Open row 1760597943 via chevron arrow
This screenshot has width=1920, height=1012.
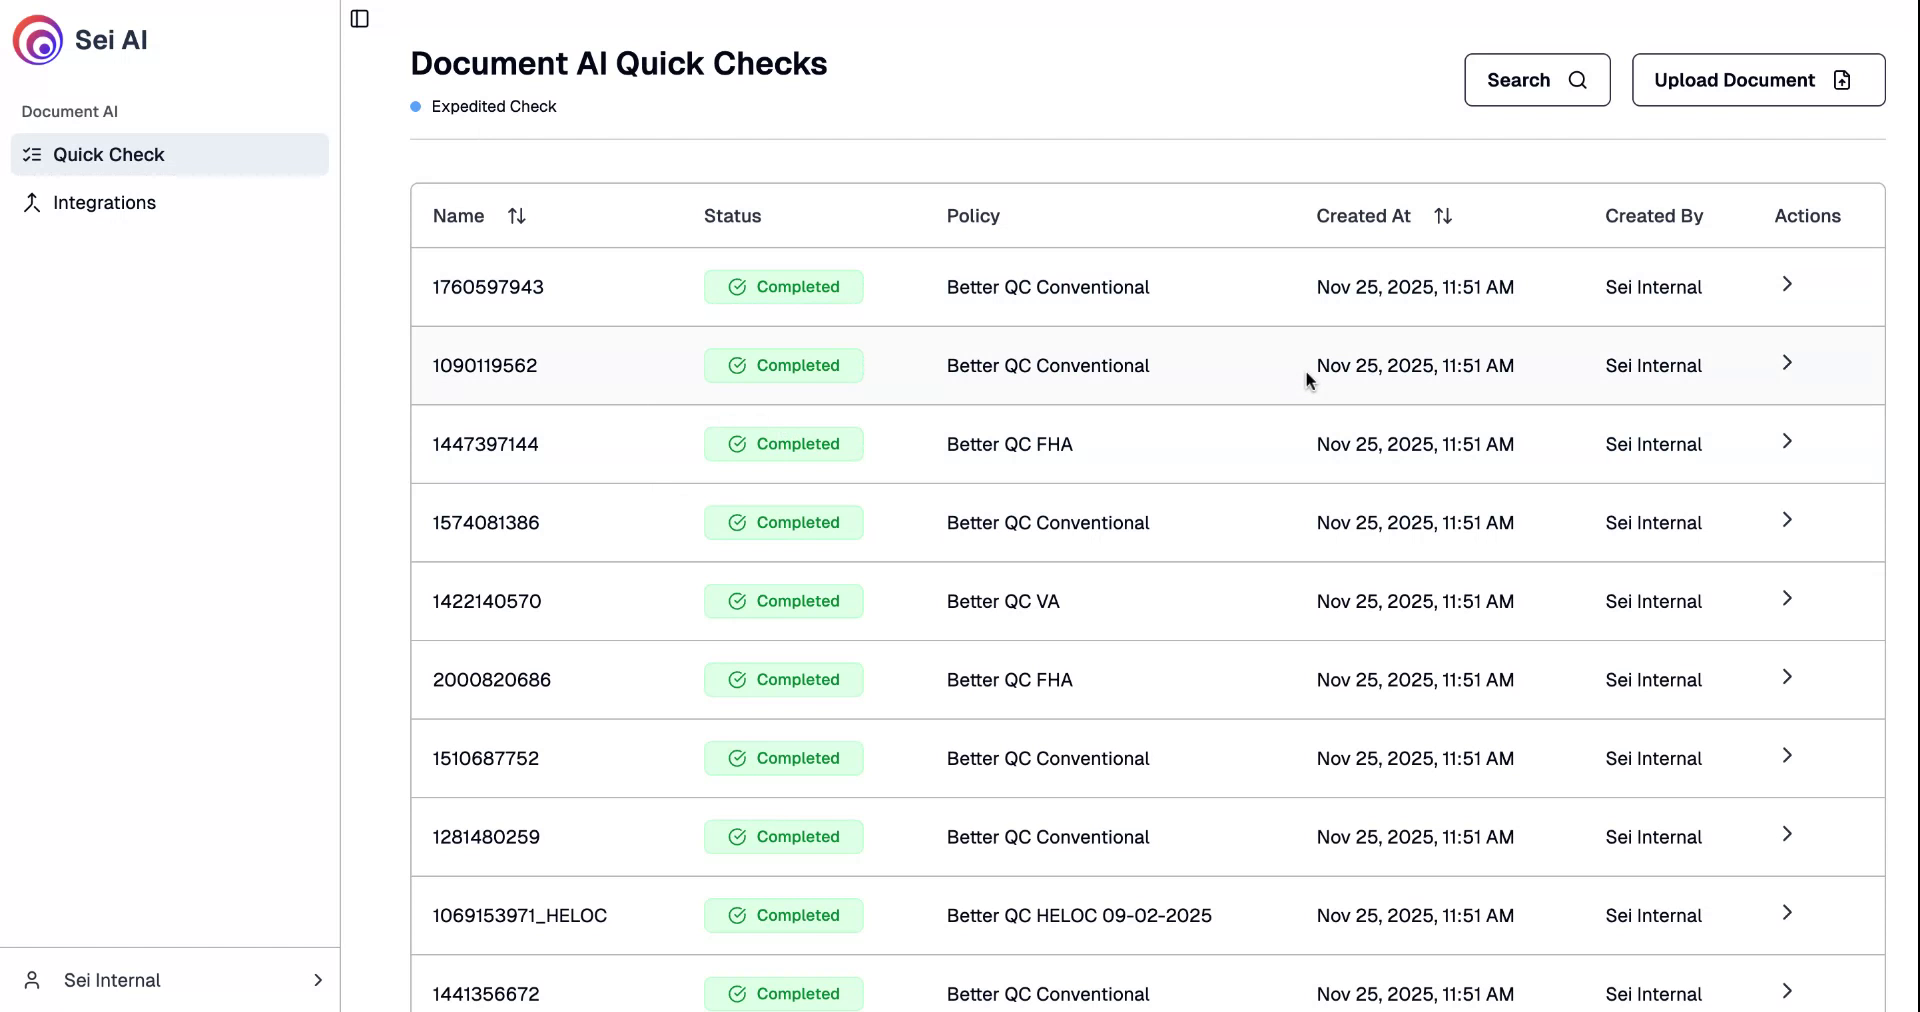coord(1786,285)
